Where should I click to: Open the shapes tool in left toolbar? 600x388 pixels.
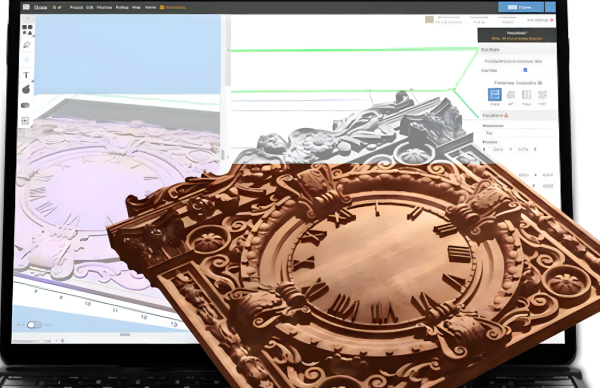27,30
